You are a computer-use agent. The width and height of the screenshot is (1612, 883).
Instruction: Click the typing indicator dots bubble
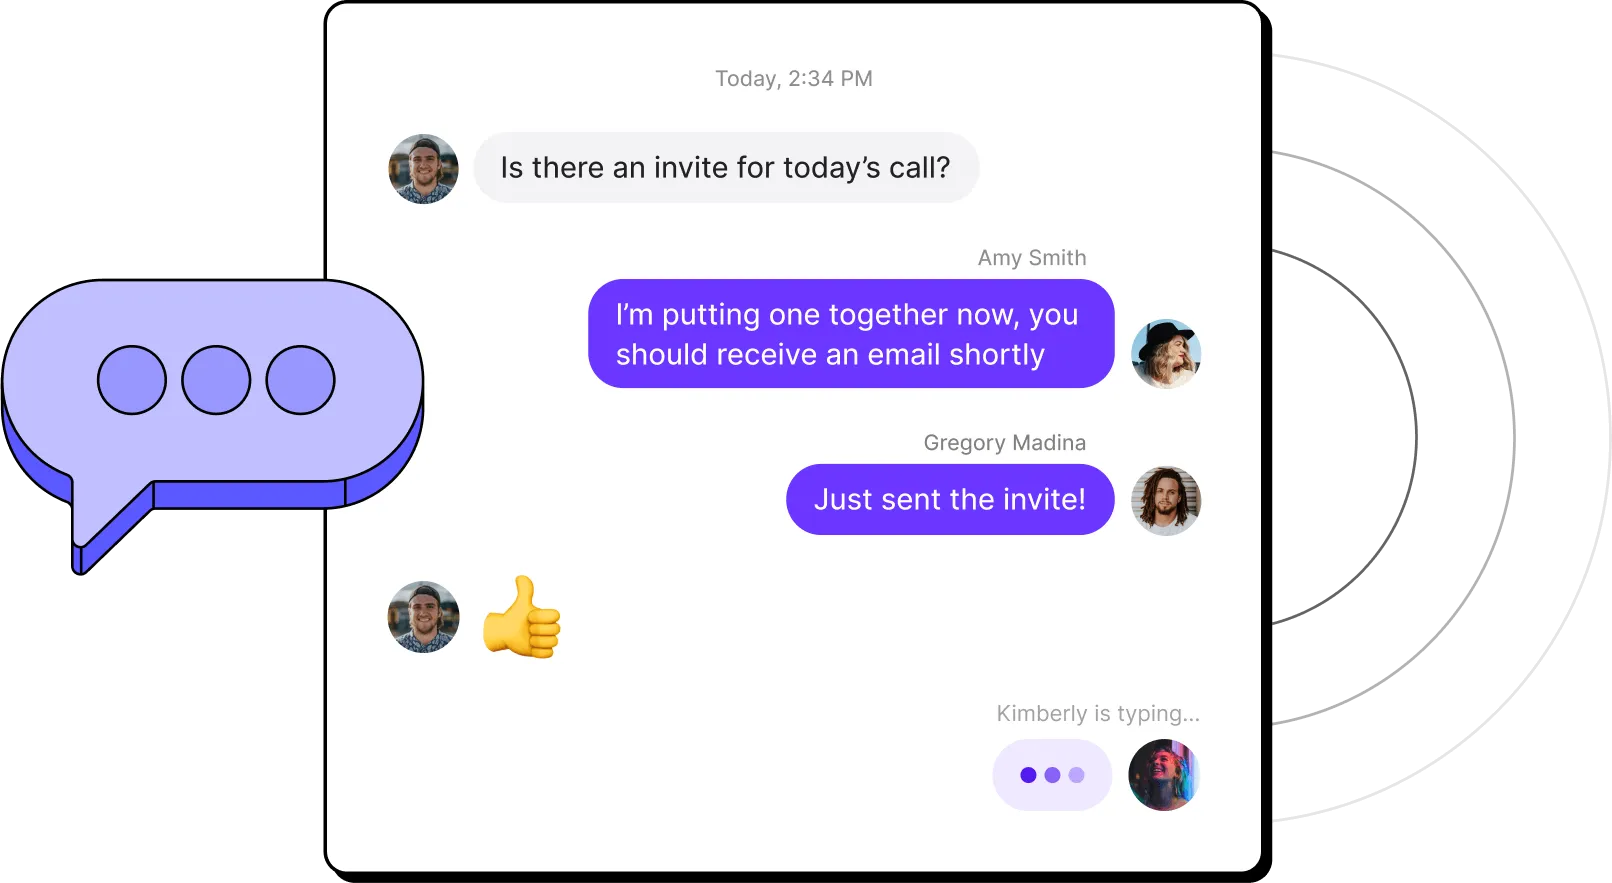[1052, 775]
